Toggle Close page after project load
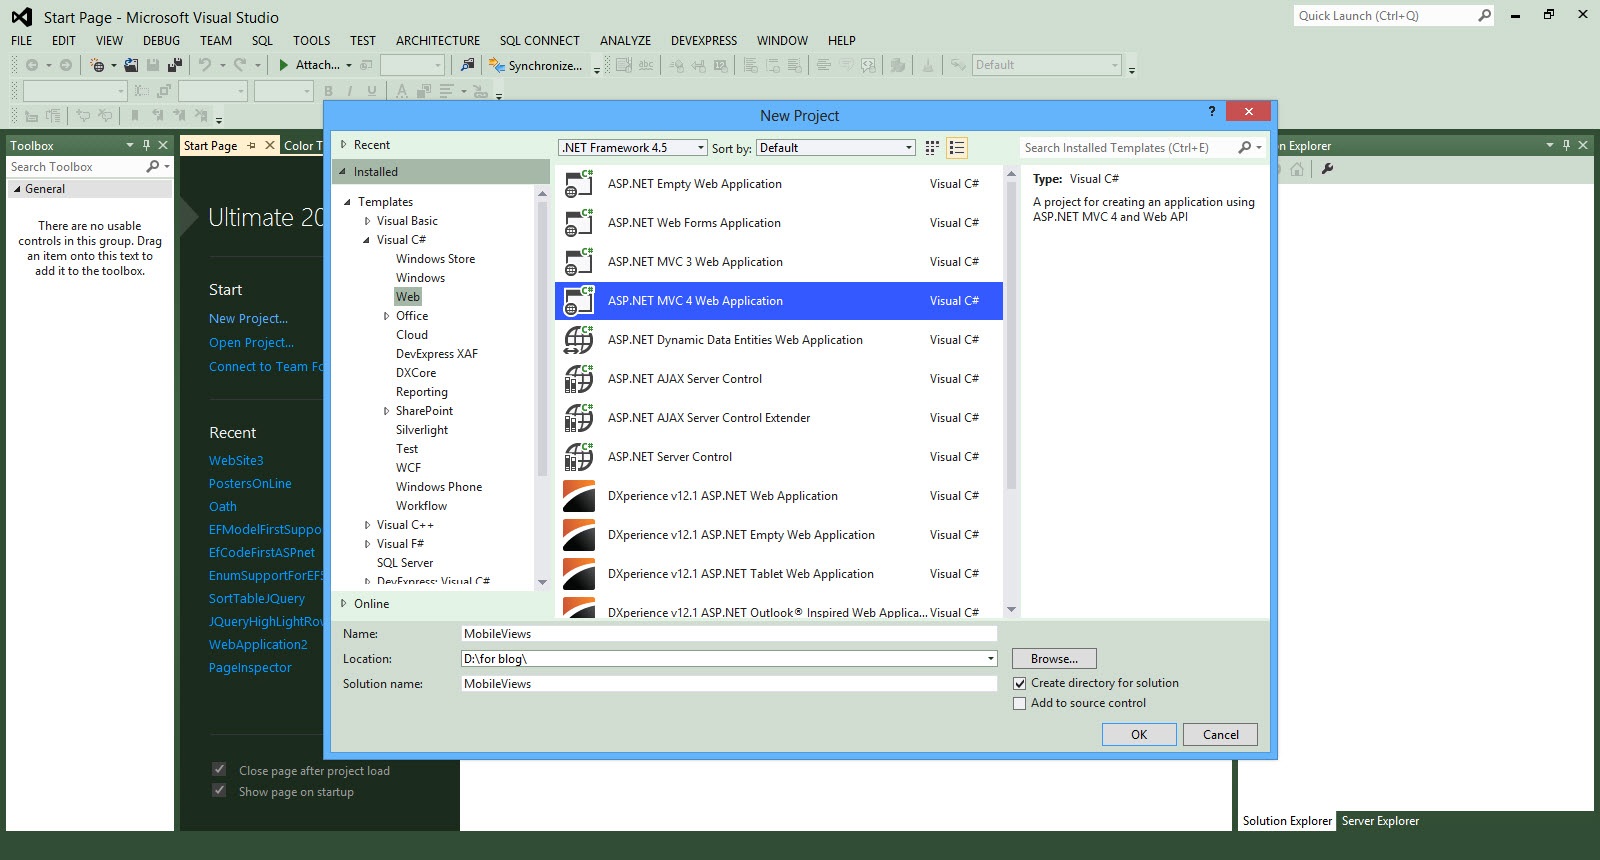Screen dimensions: 1600x860 219,770
